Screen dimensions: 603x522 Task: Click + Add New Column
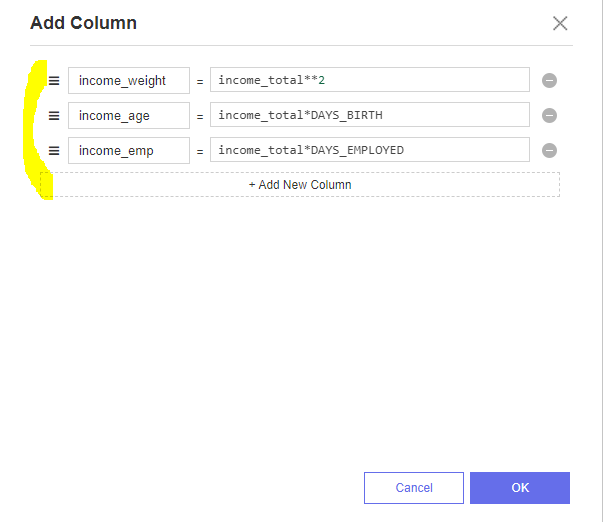pos(300,185)
